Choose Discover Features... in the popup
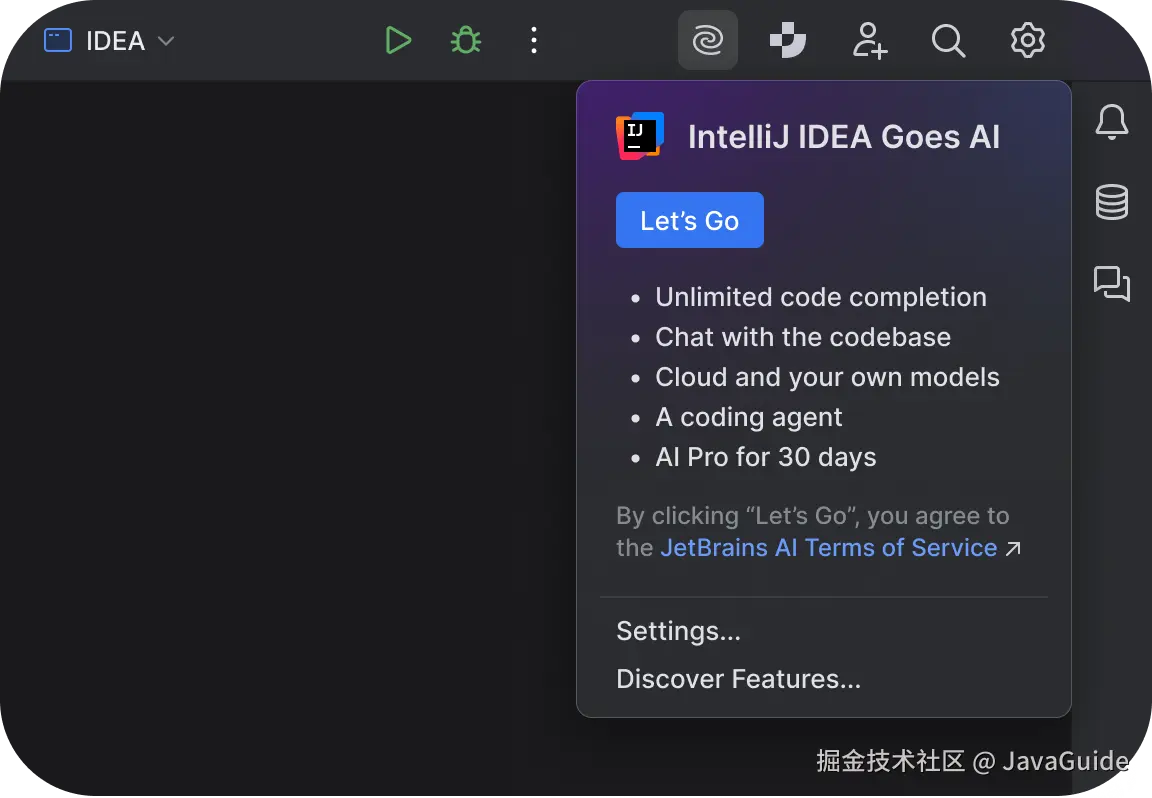The width and height of the screenshot is (1152, 798). [738, 679]
